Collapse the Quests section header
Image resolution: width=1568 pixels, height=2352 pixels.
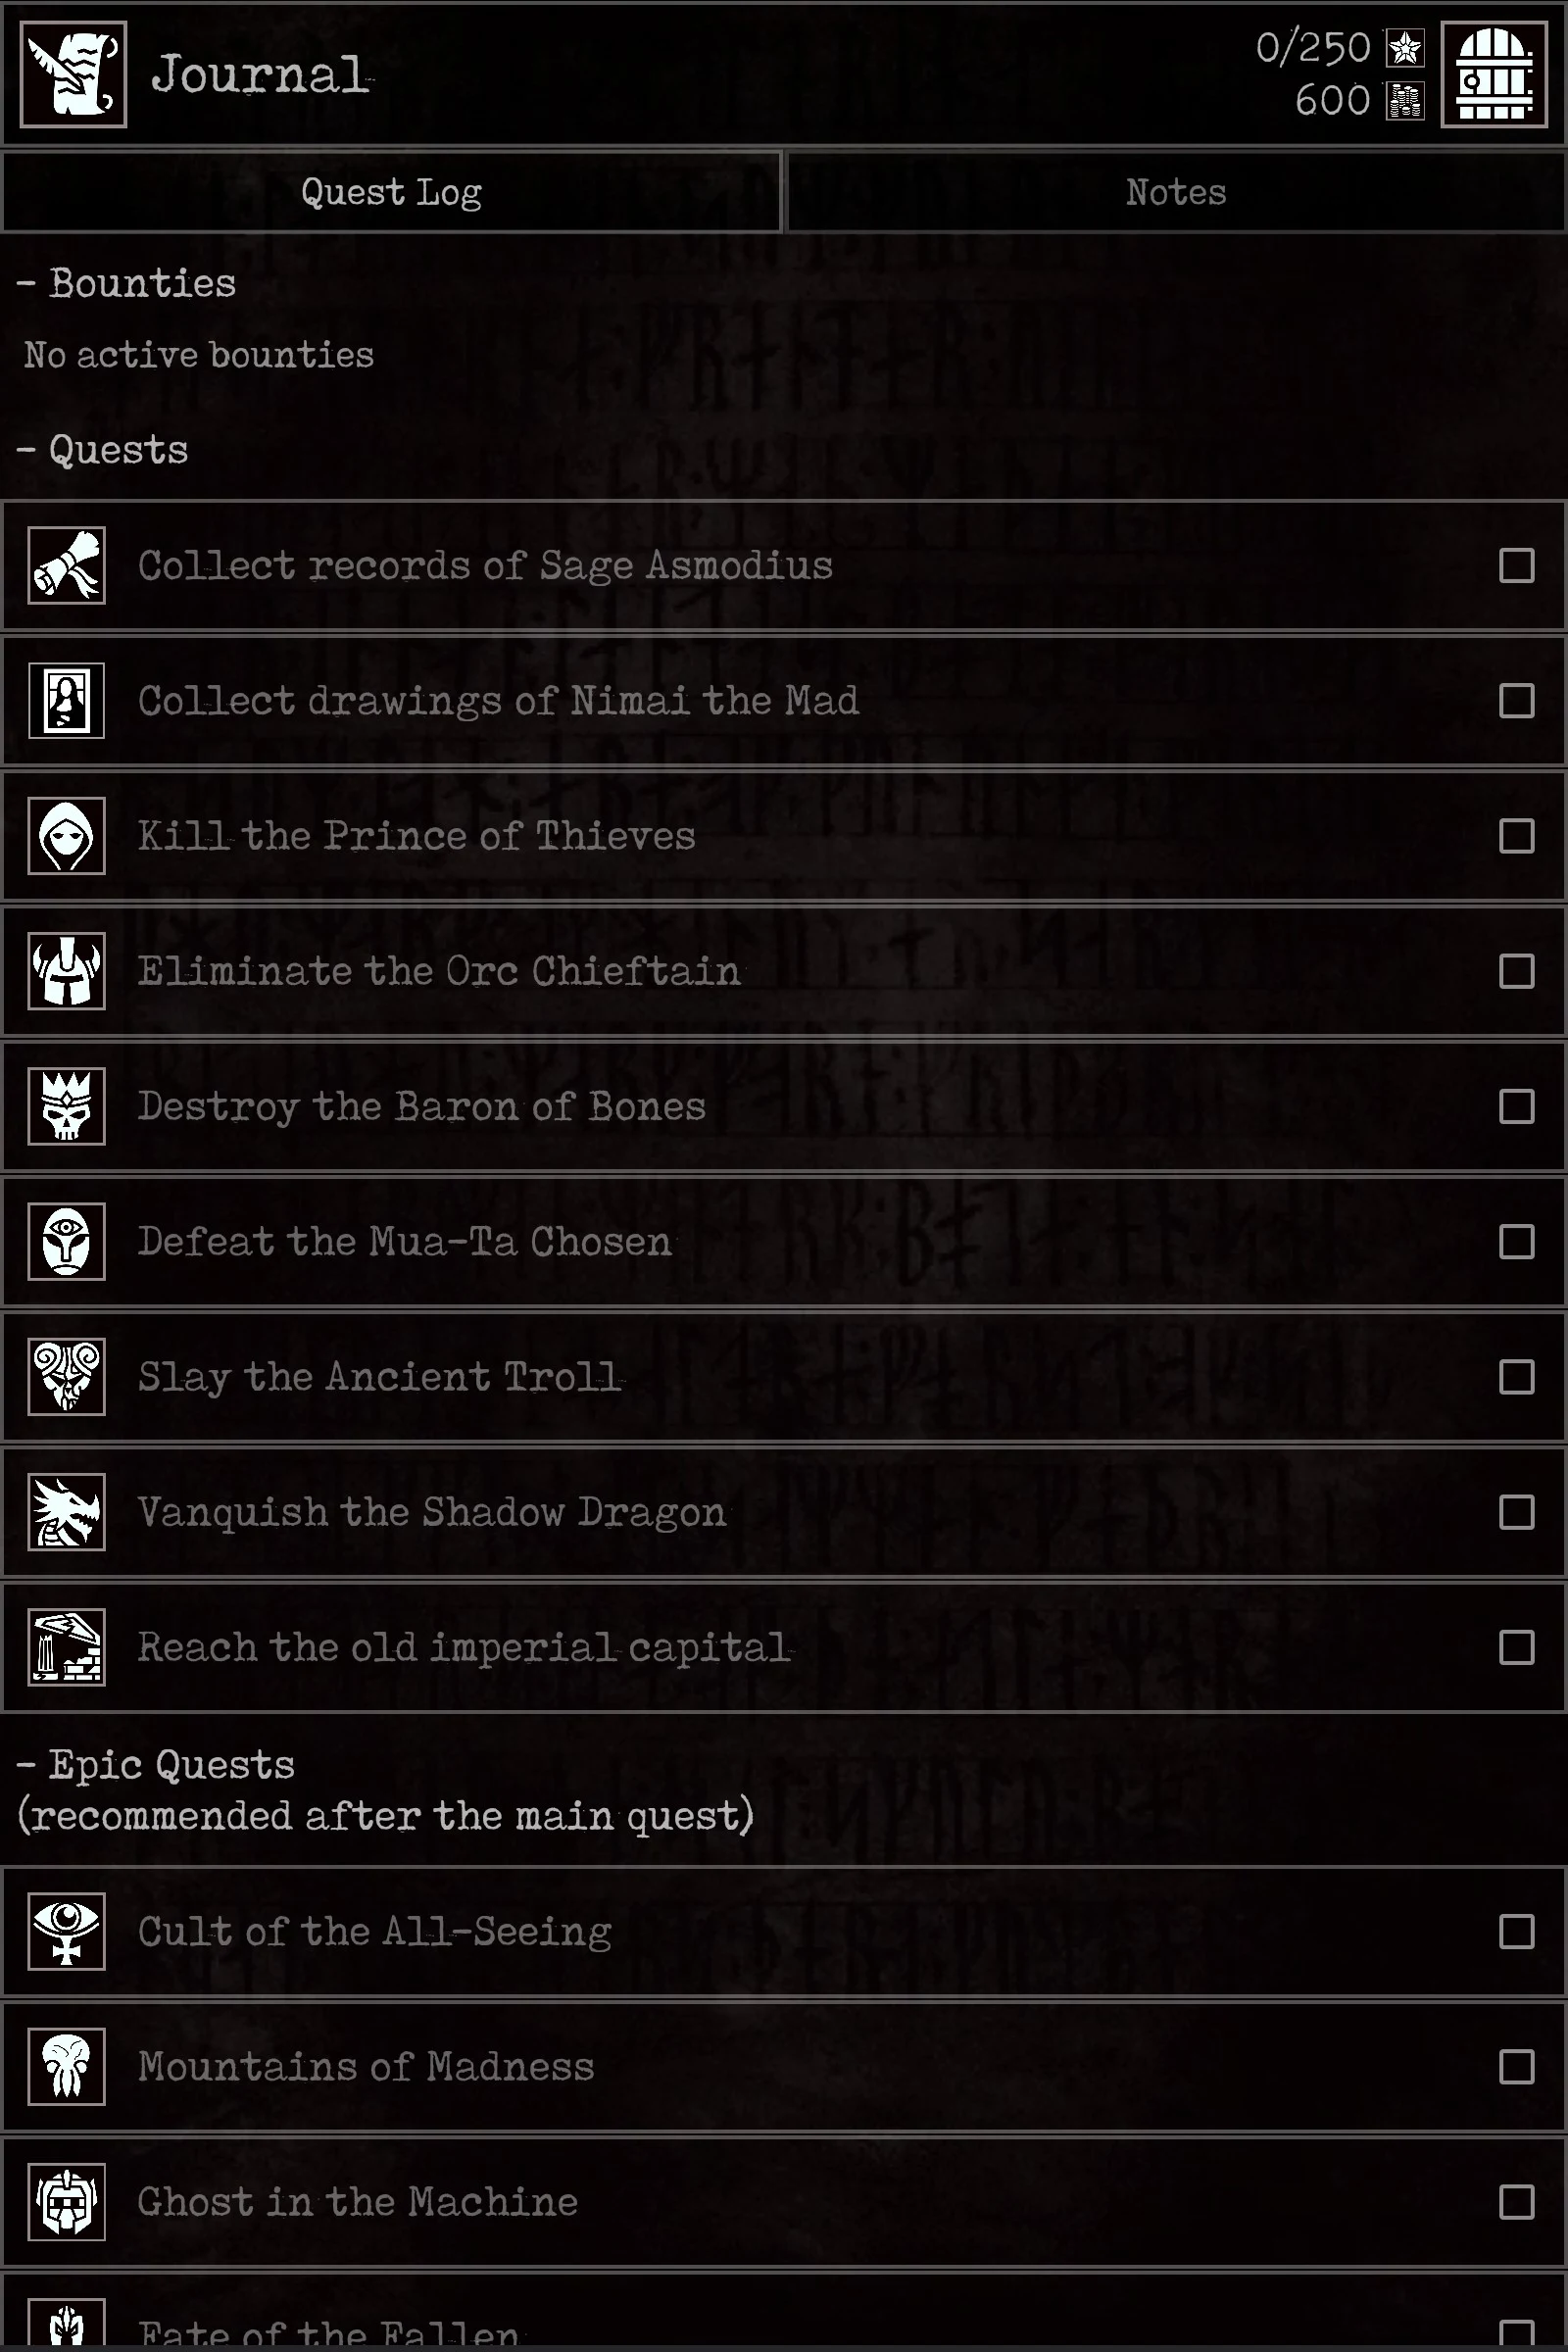point(103,450)
